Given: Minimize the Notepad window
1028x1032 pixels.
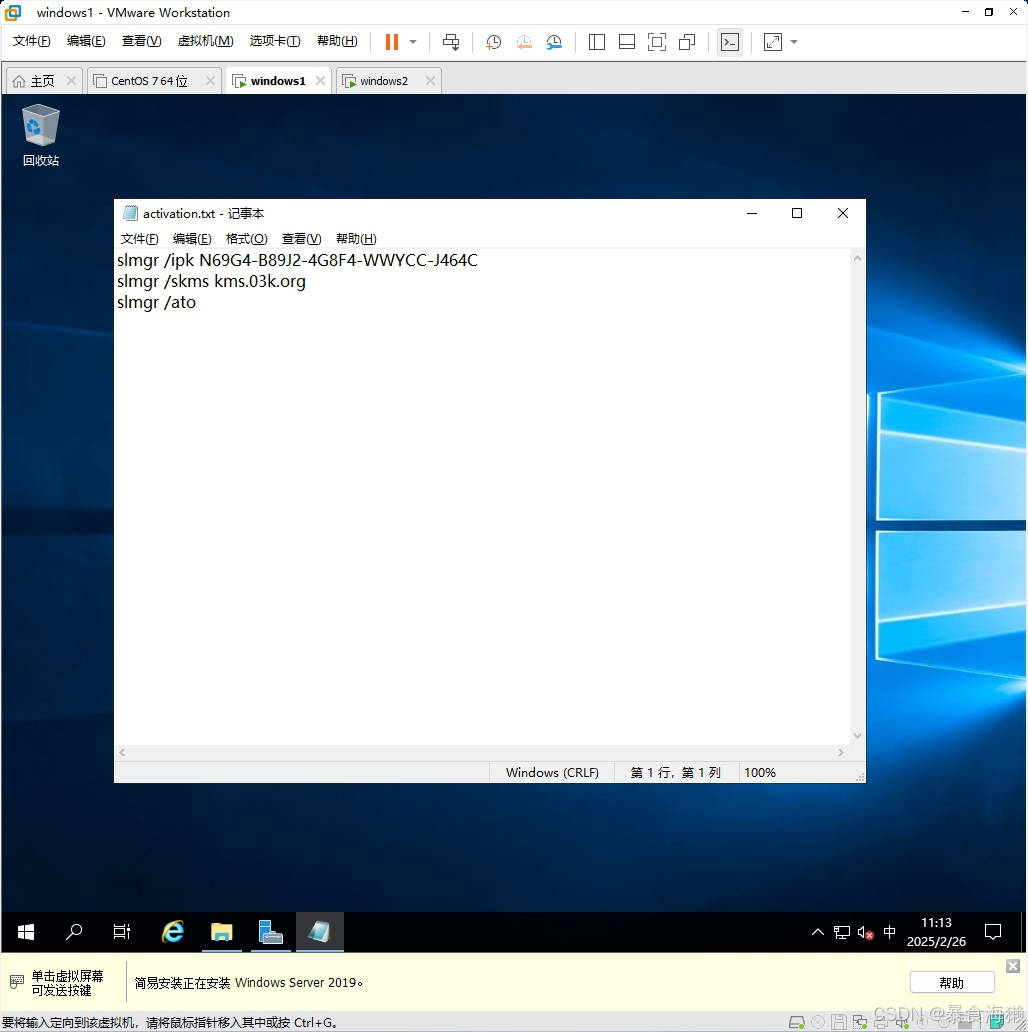Looking at the screenshot, I should click(x=752, y=213).
